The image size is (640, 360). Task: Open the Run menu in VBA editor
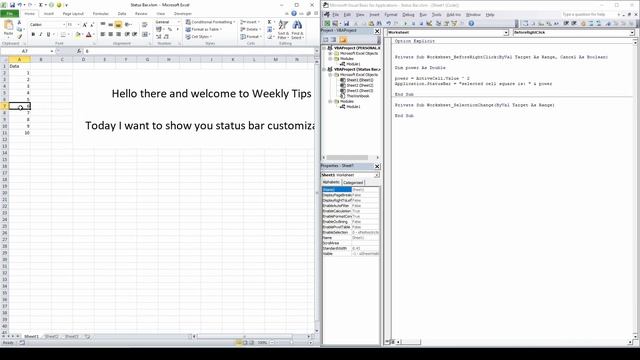tap(423, 15)
